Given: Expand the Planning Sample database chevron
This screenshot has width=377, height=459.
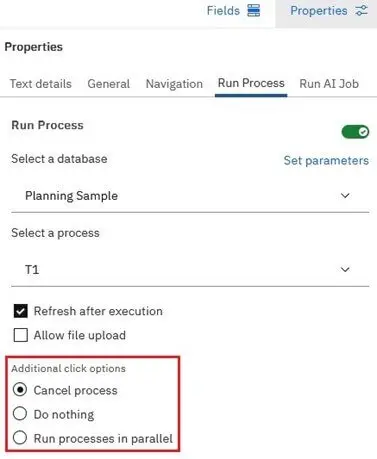Looking at the screenshot, I should coord(345,196).
